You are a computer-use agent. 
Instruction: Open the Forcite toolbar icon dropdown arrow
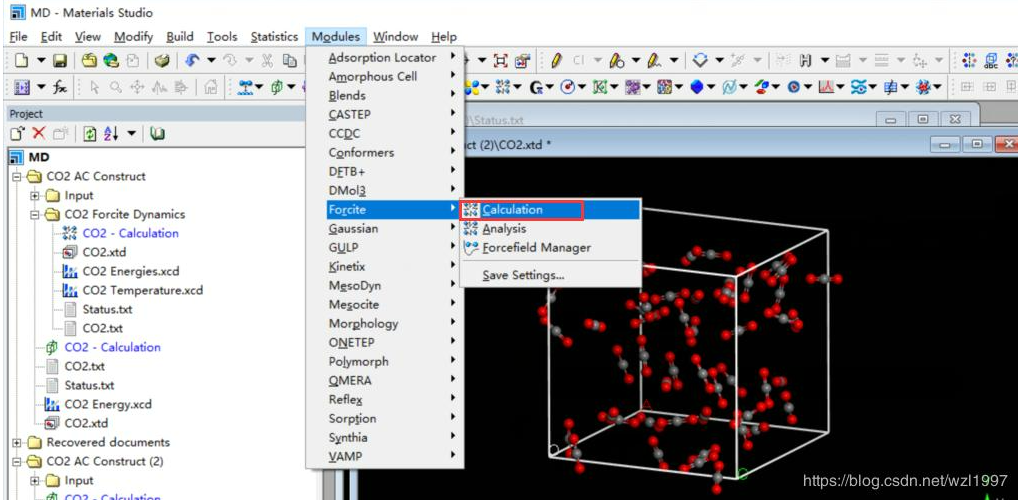point(517,87)
